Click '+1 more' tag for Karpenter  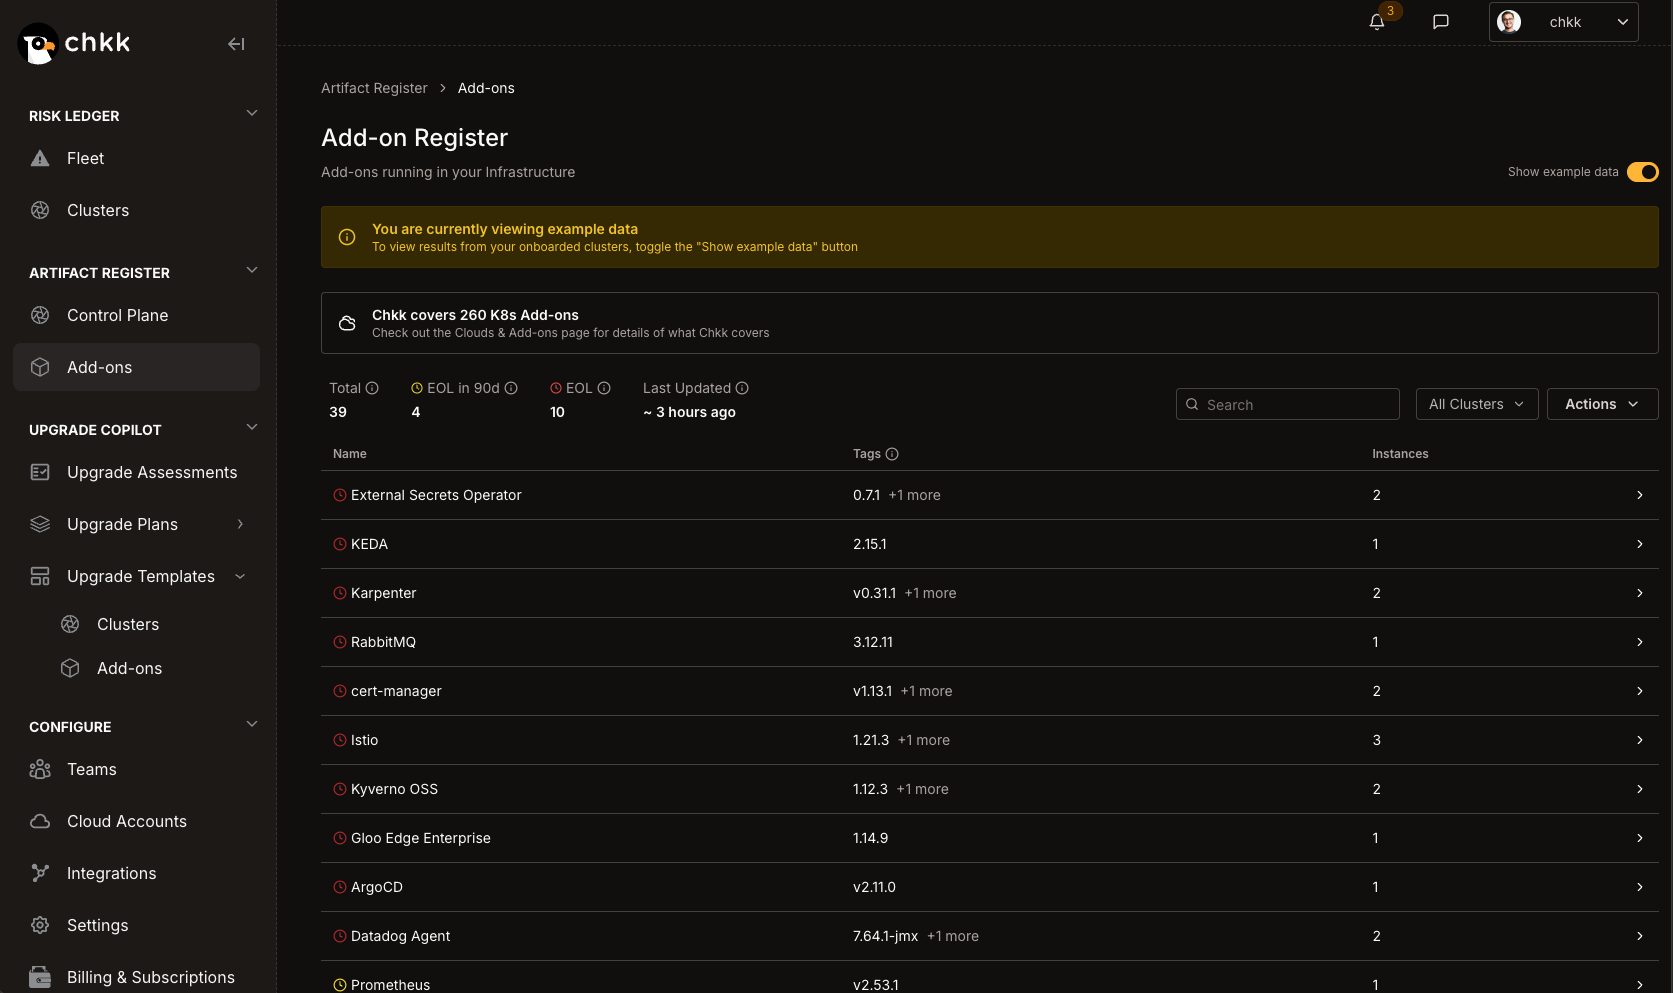[x=930, y=593]
